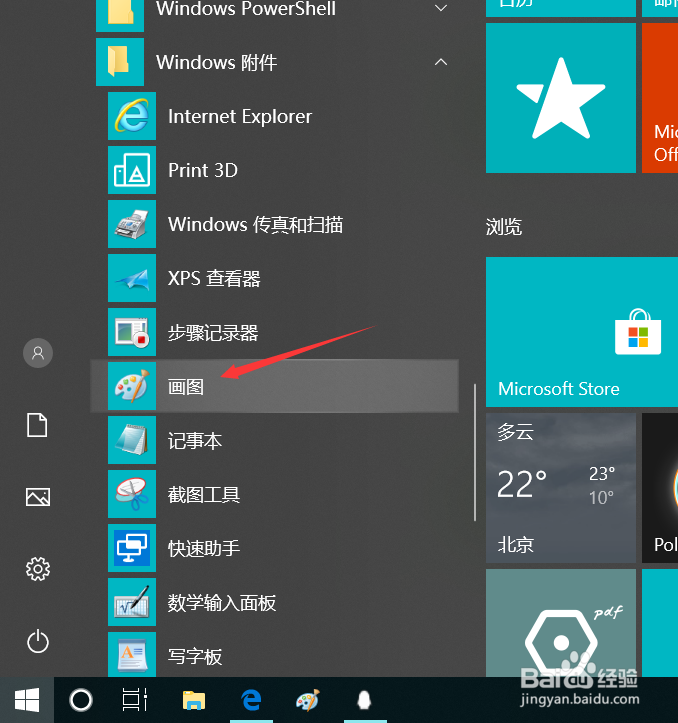Screen dimensions: 678x723
Task: Select the 记事本 text label
Action: pyautogui.click(x=195, y=440)
